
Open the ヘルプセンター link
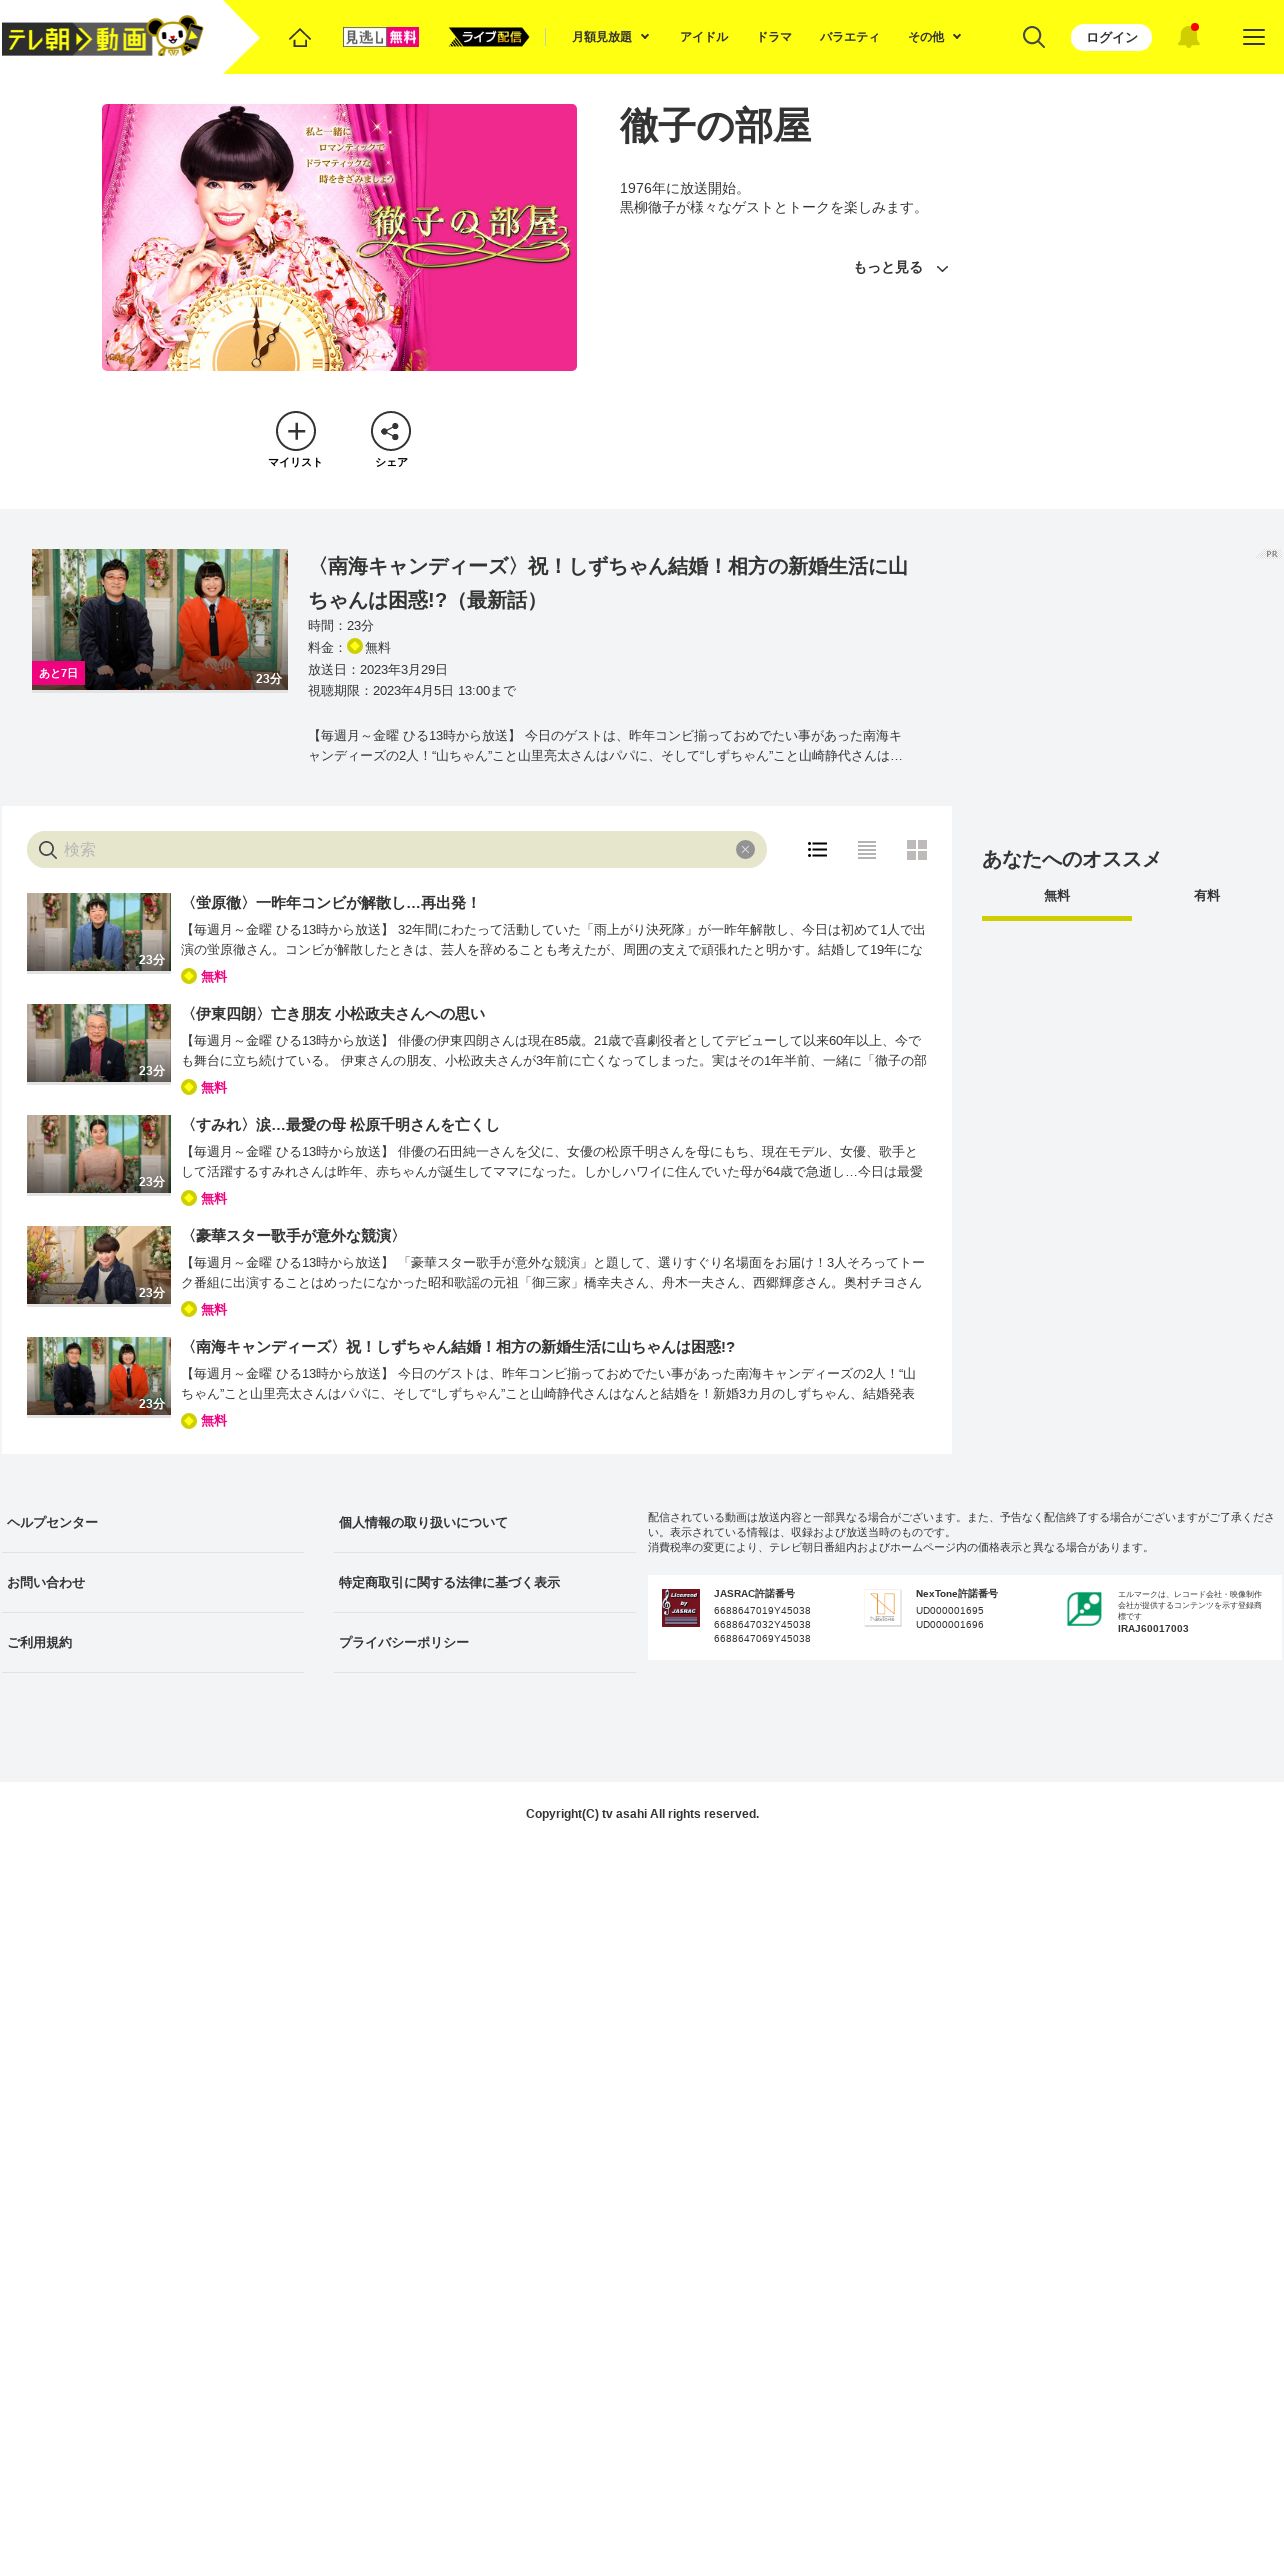pos(53,1522)
